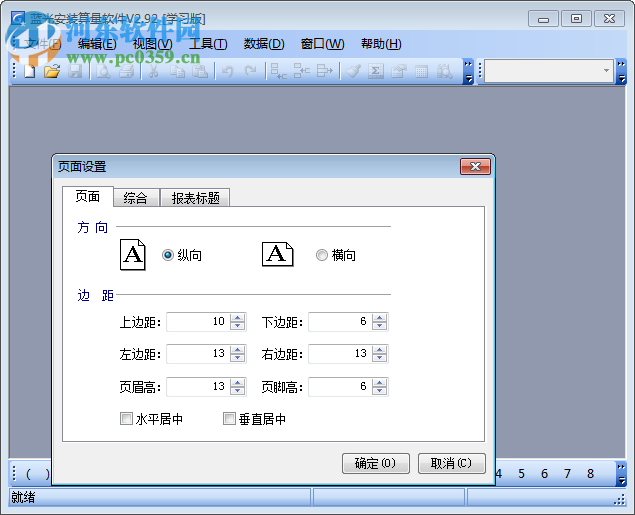Click the 左边距 input field
635x515 pixels.
[198, 354]
